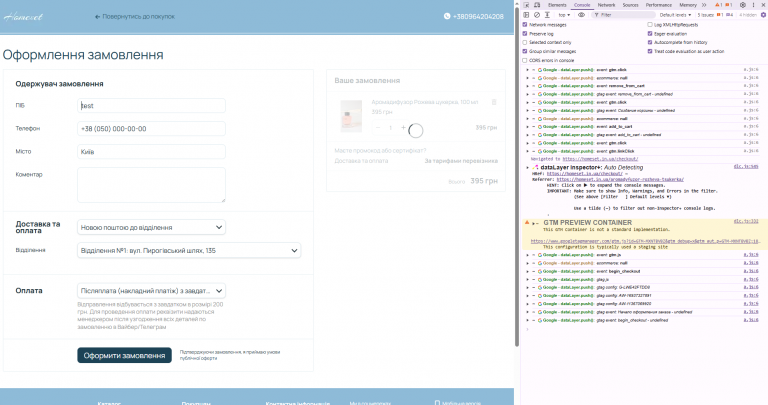Uncheck the Preserve log checkbox
Image resolution: width=768 pixels, height=405 pixels.
pyautogui.click(x=525, y=34)
